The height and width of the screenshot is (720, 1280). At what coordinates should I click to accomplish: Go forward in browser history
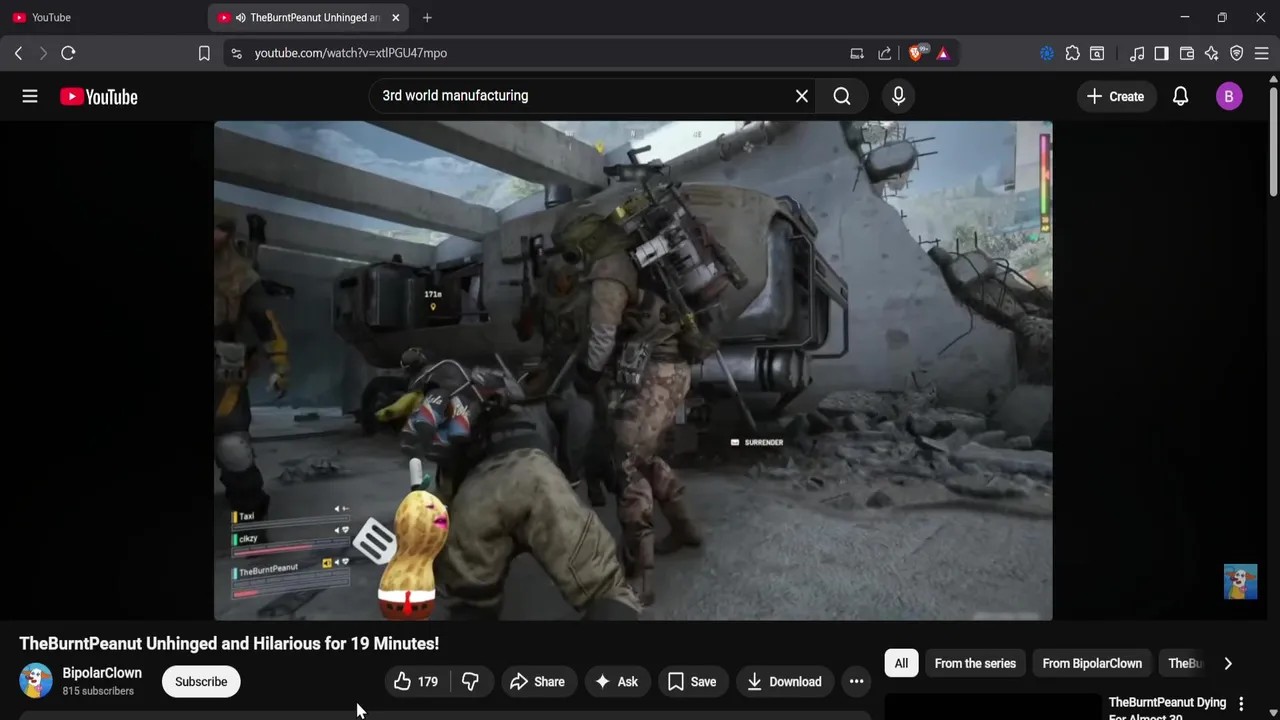click(x=43, y=53)
